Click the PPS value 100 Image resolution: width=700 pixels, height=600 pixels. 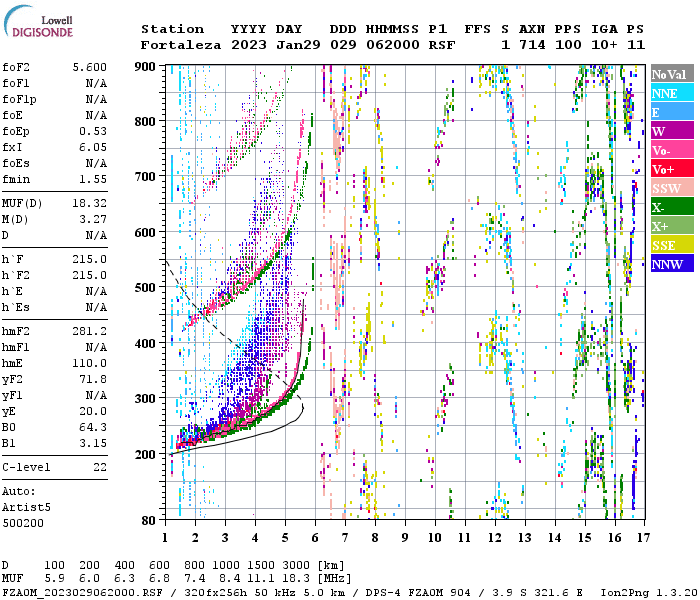click(x=568, y=45)
